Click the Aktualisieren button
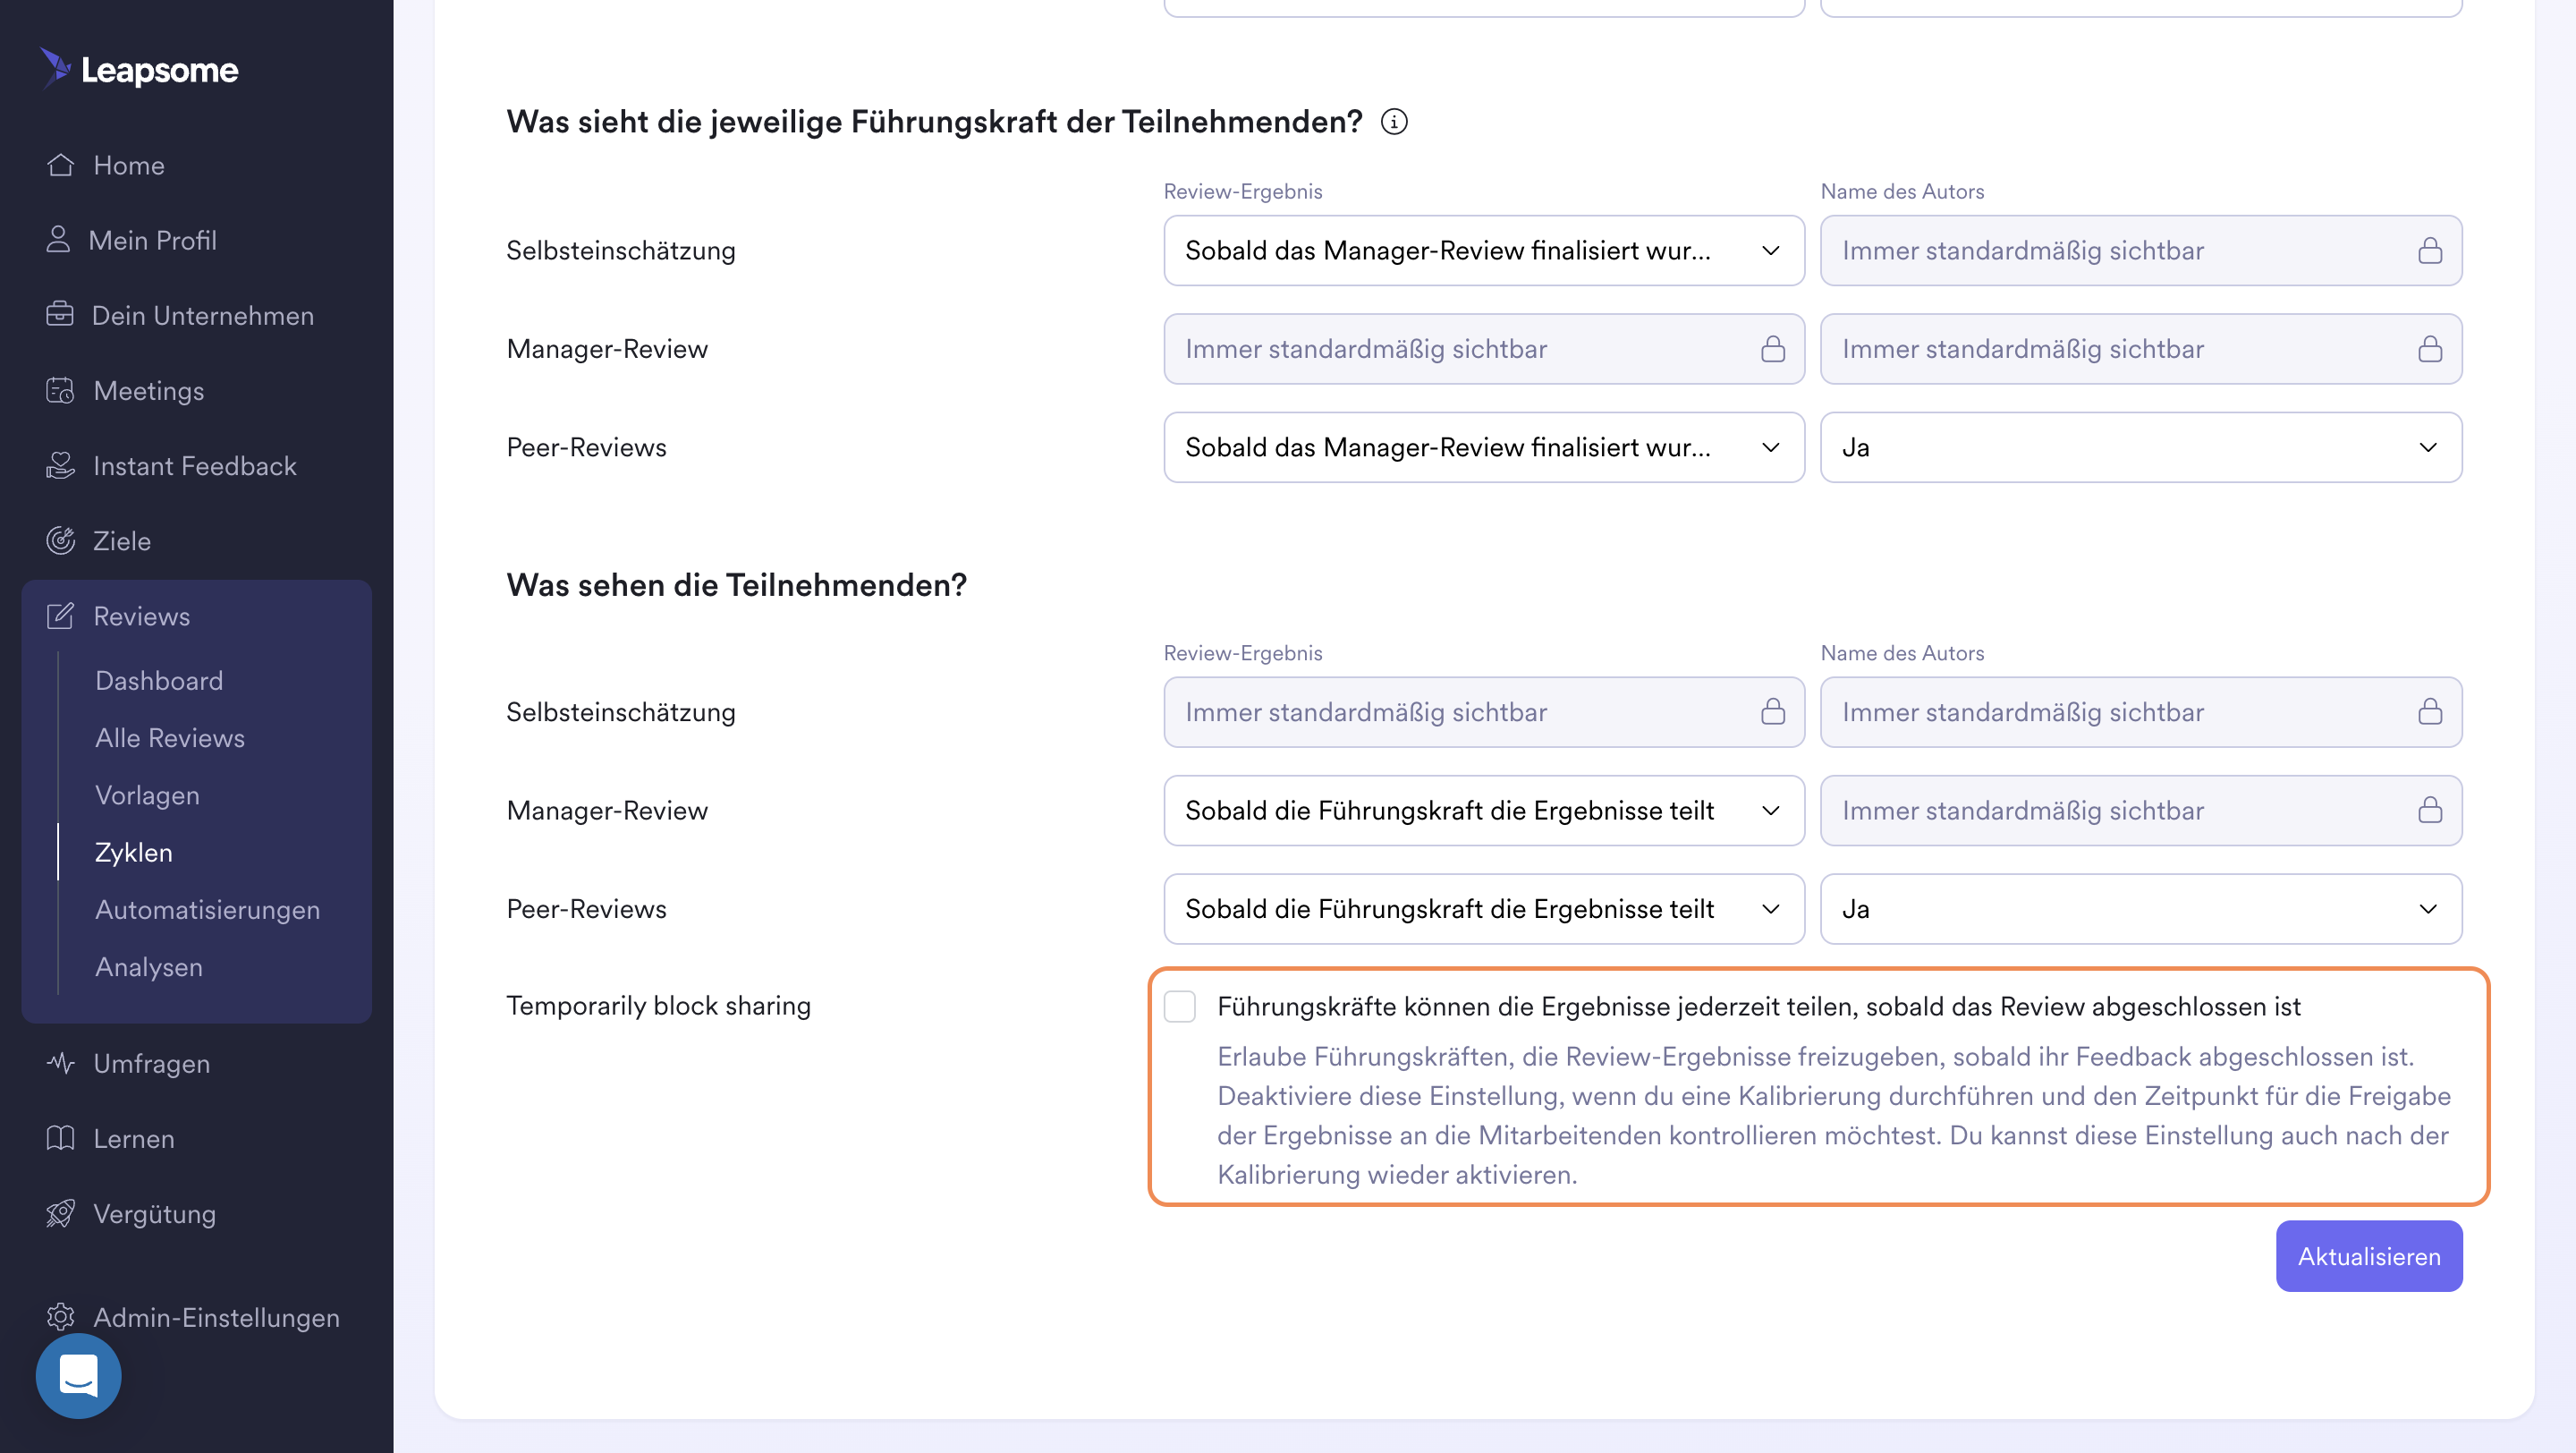 pyautogui.click(x=2368, y=1256)
